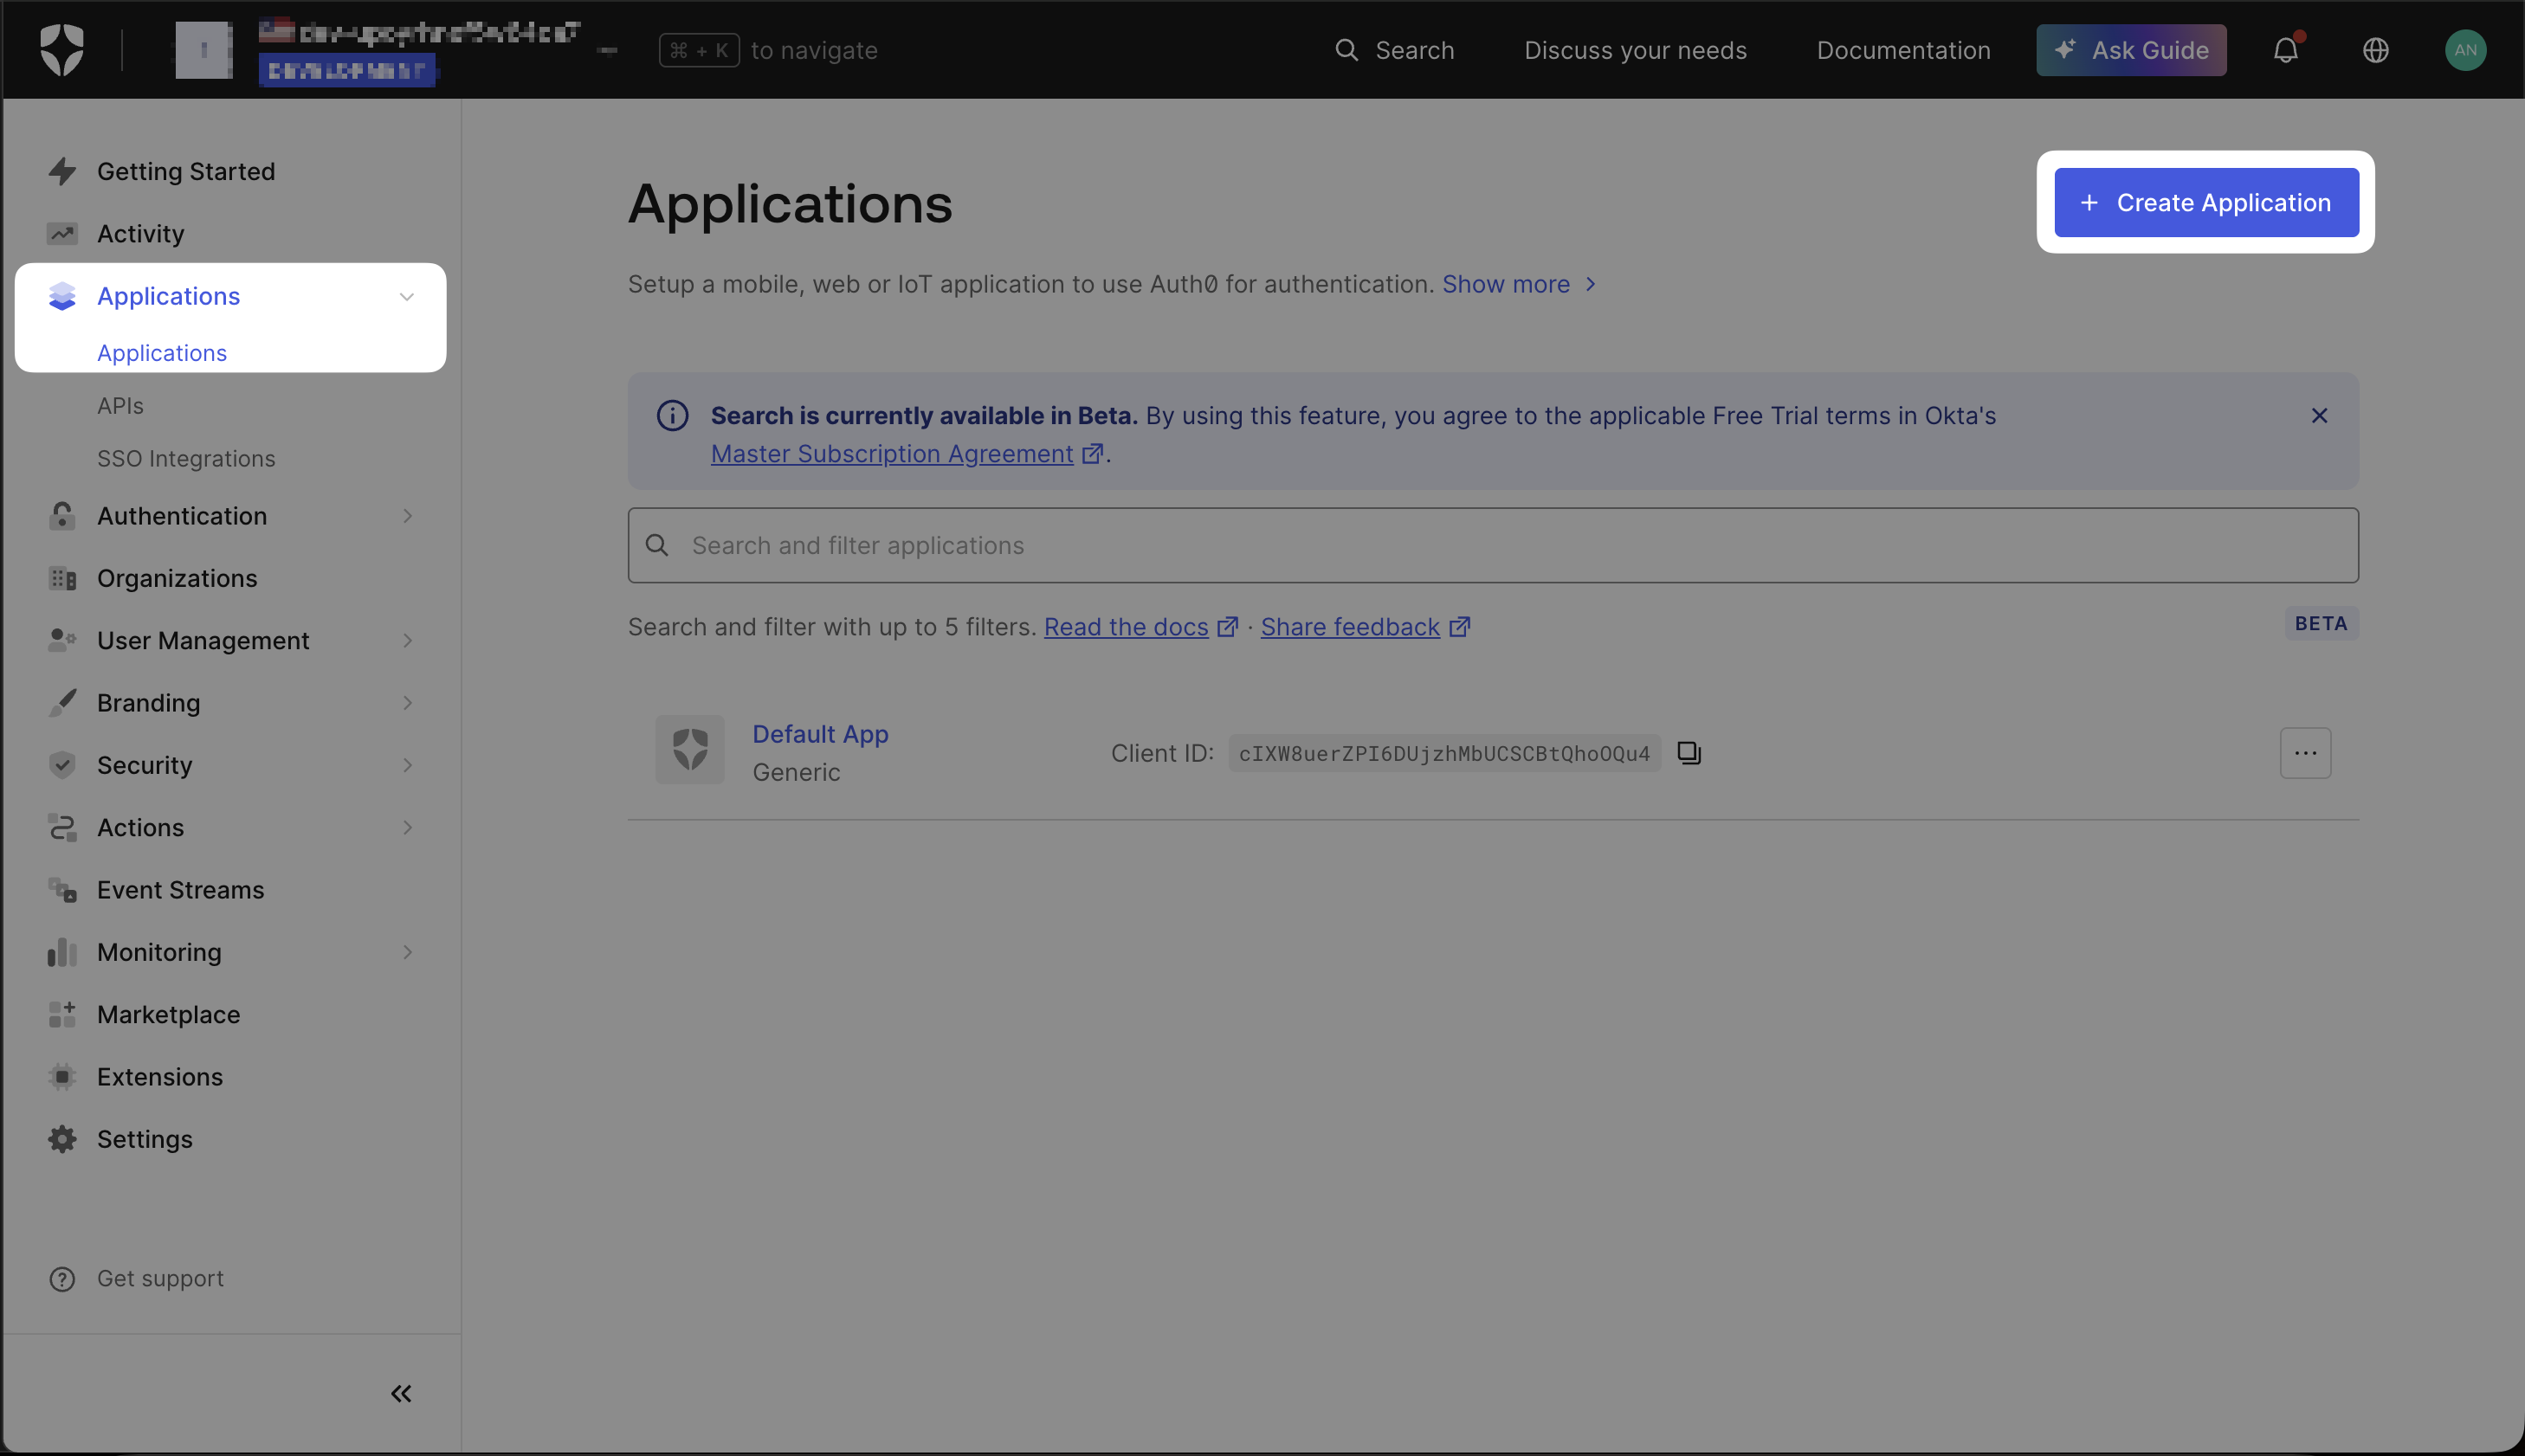
Task: Click the Security shield icon
Action: click(62, 765)
